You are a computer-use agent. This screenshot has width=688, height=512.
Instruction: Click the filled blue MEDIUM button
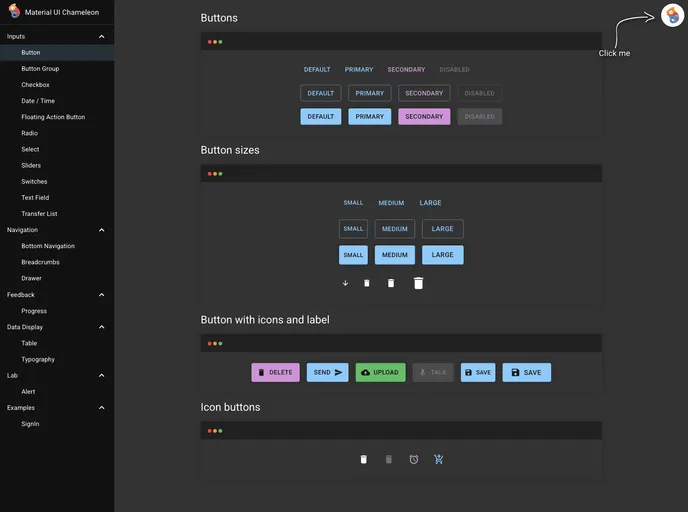[395, 255]
